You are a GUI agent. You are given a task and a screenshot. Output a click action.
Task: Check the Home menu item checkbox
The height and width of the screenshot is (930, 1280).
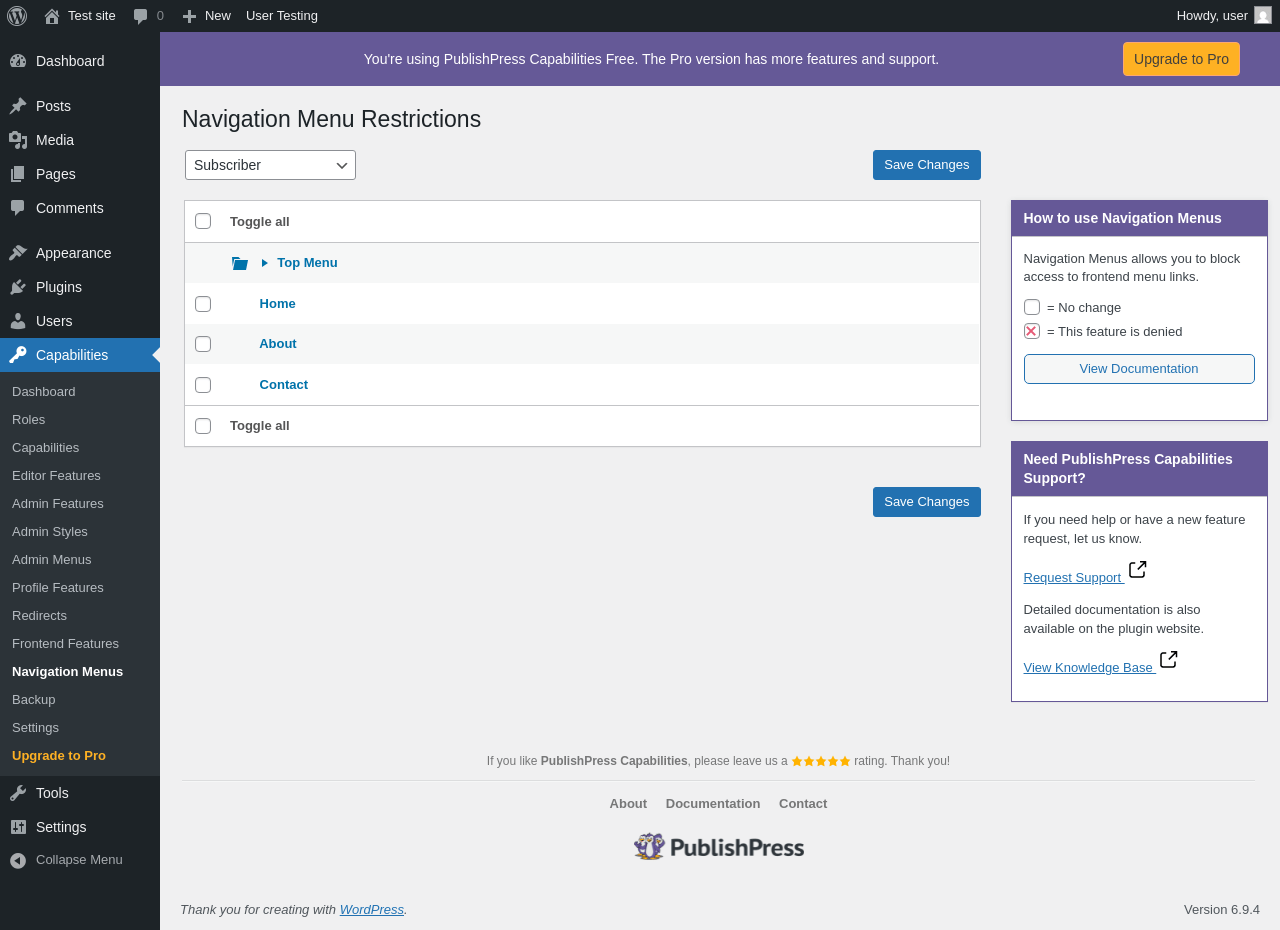pyautogui.click(x=203, y=304)
